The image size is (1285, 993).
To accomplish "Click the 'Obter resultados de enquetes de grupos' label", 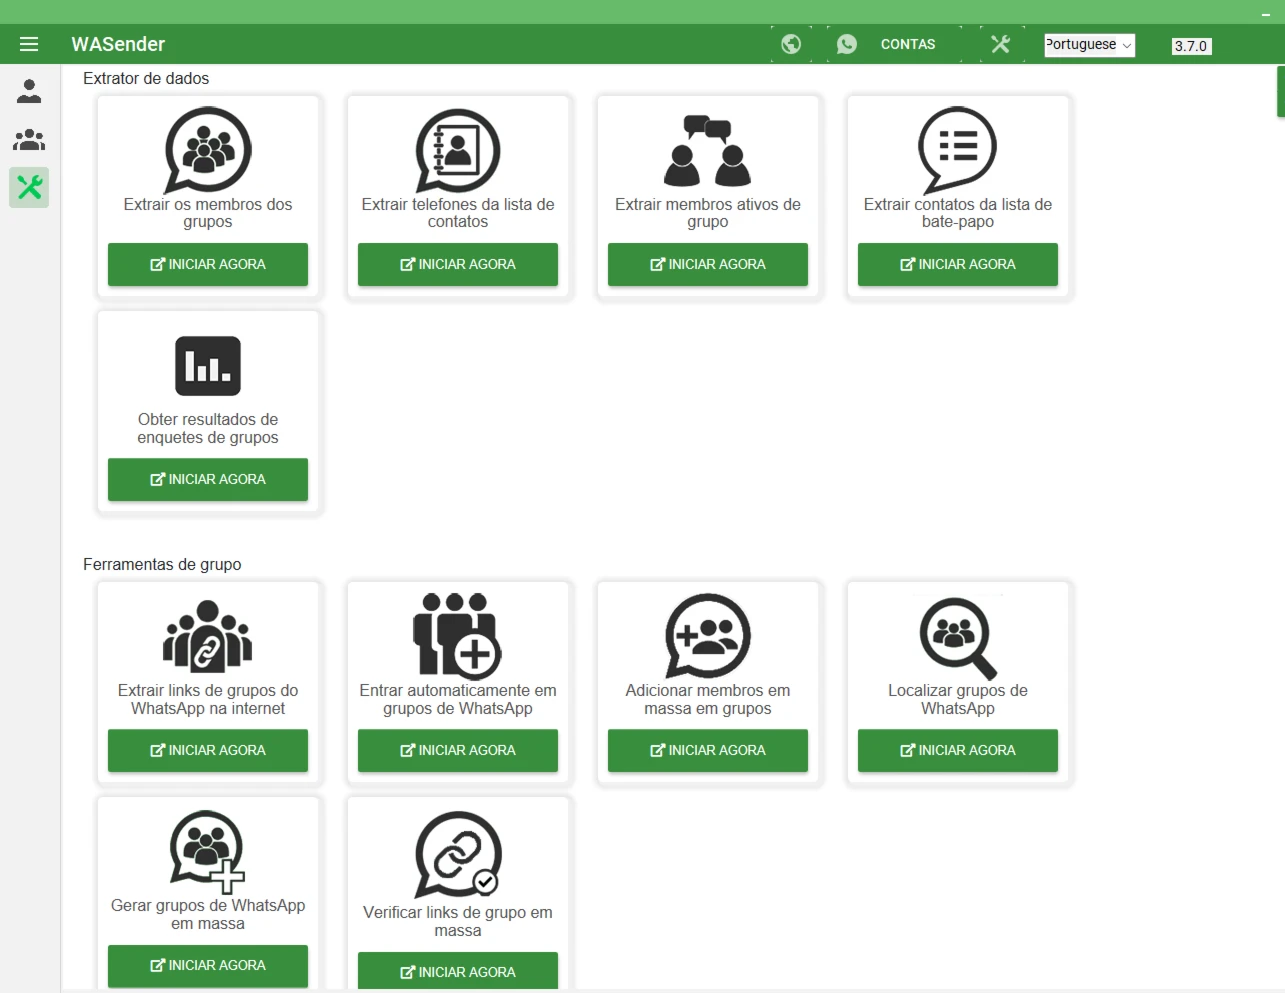I will pyautogui.click(x=208, y=428).
